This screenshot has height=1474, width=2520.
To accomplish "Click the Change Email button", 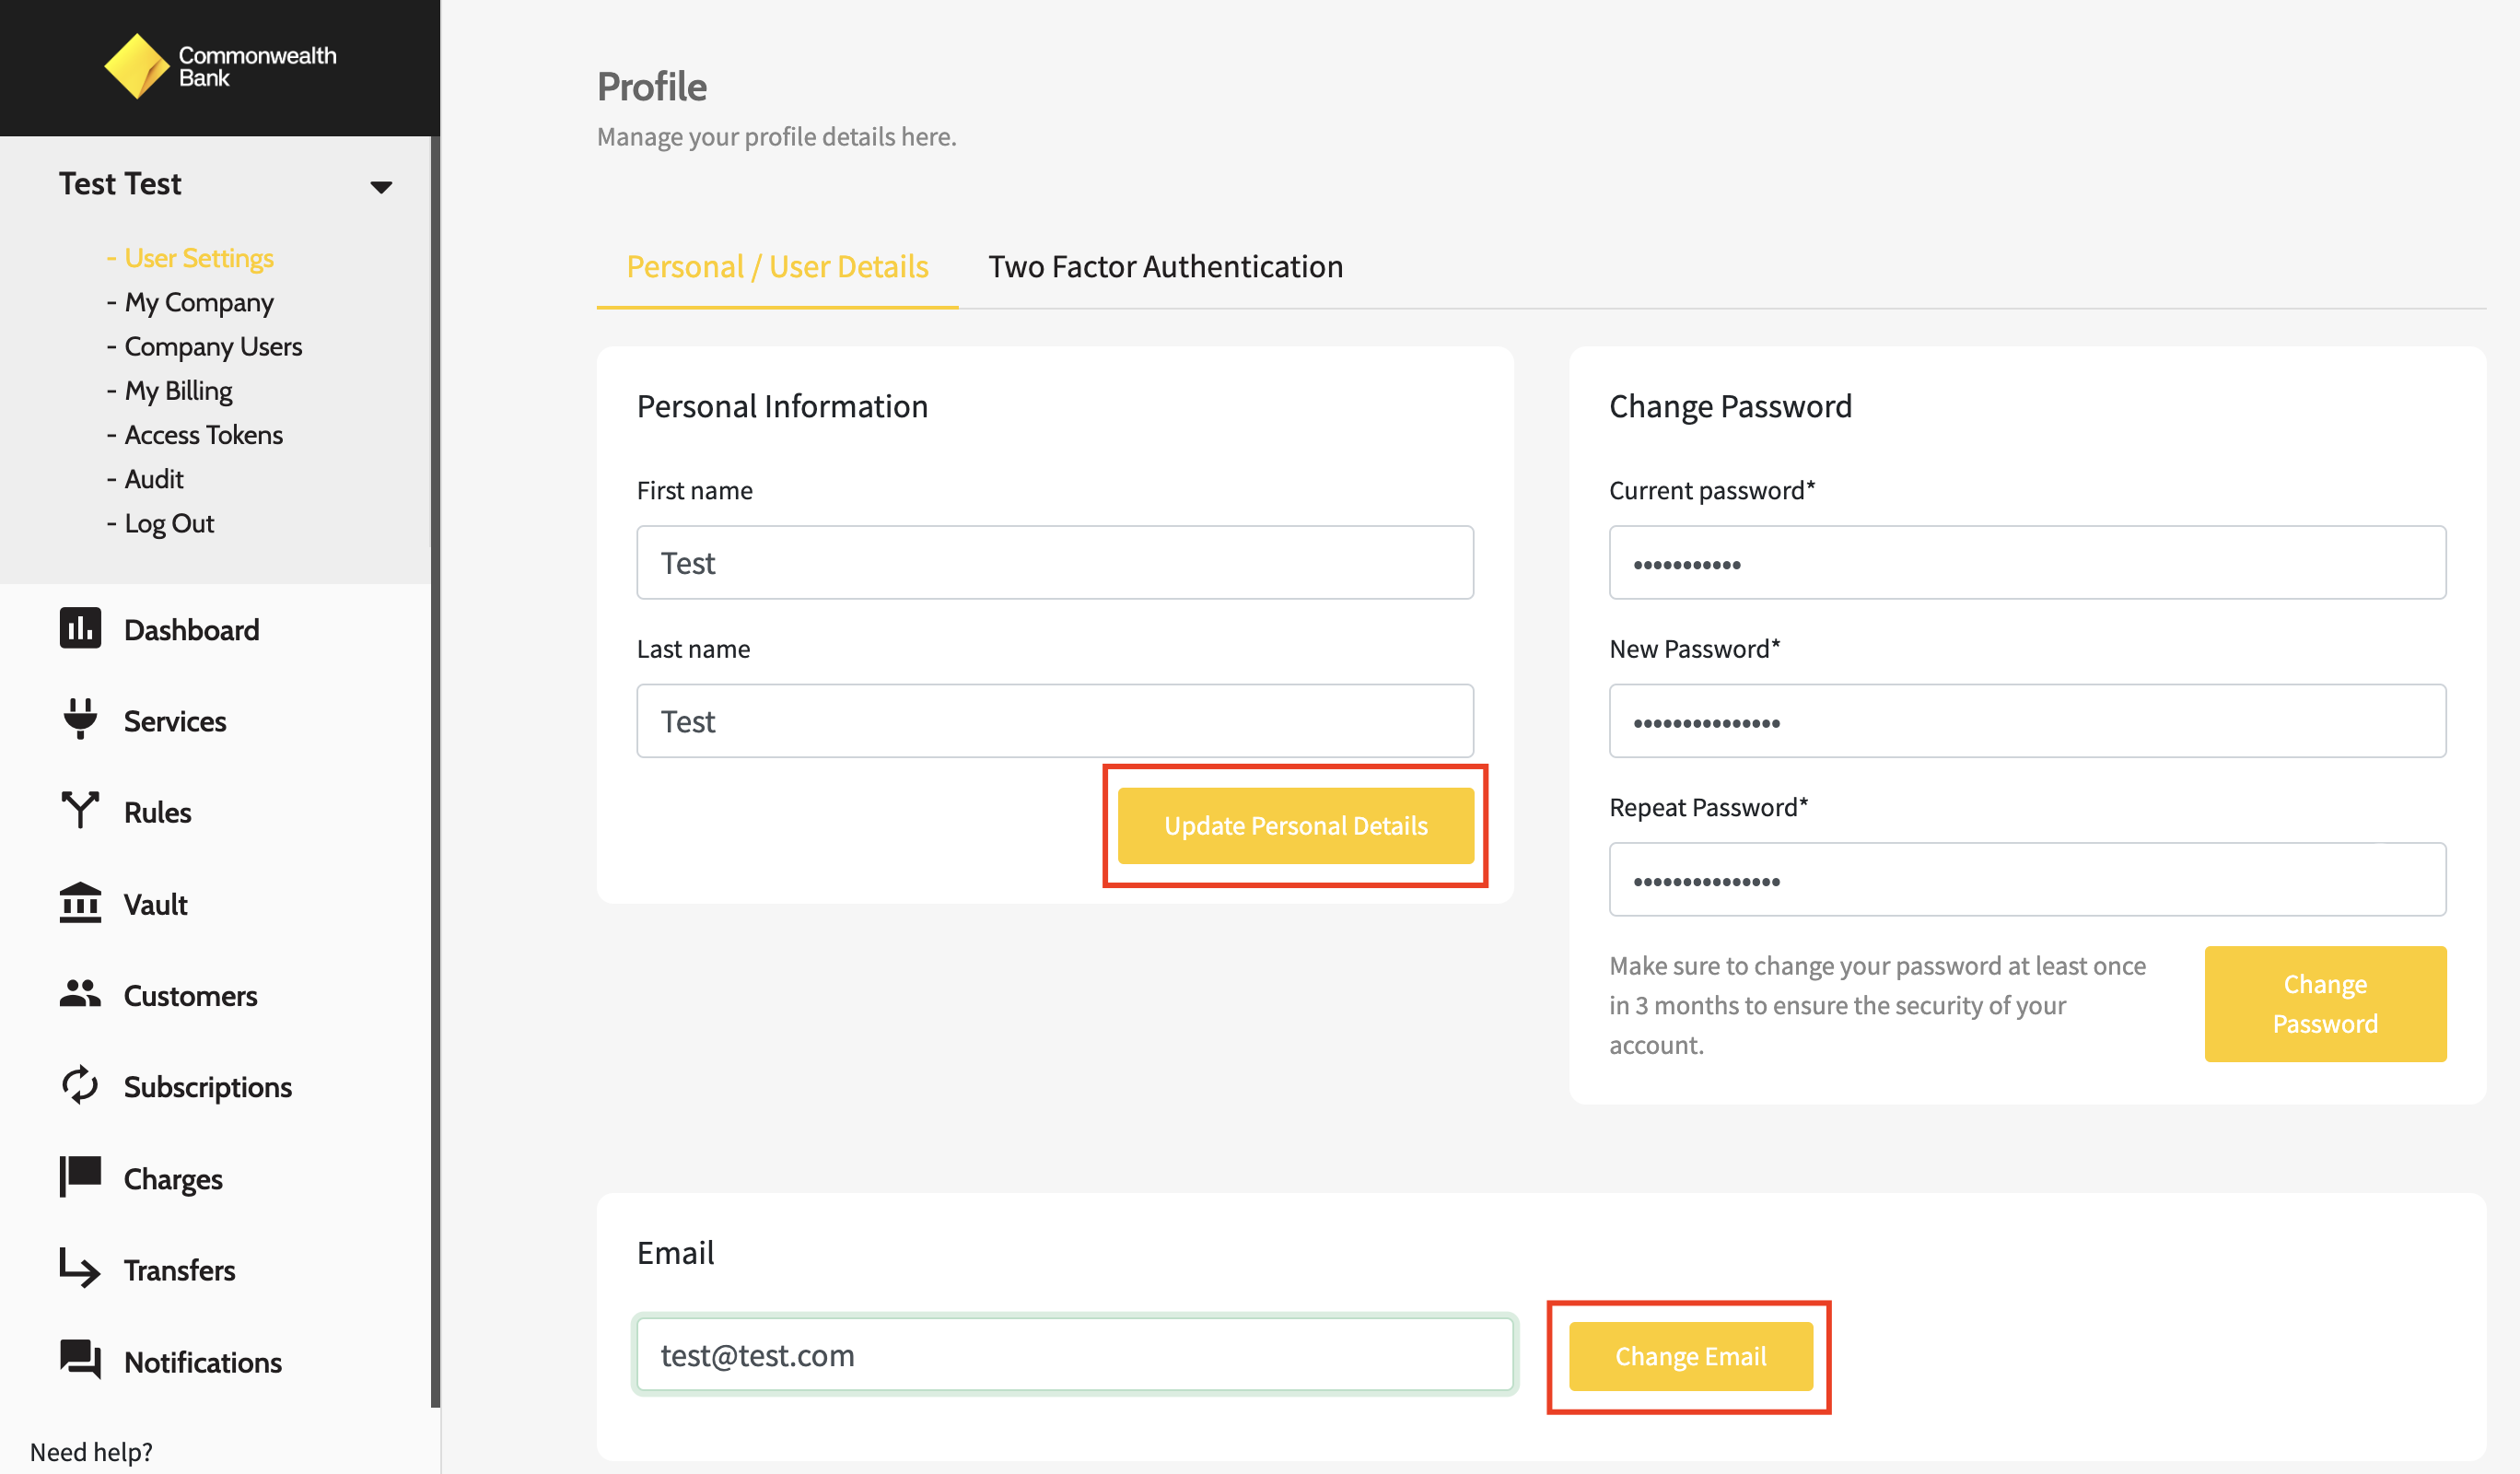I will pos(1689,1354).
